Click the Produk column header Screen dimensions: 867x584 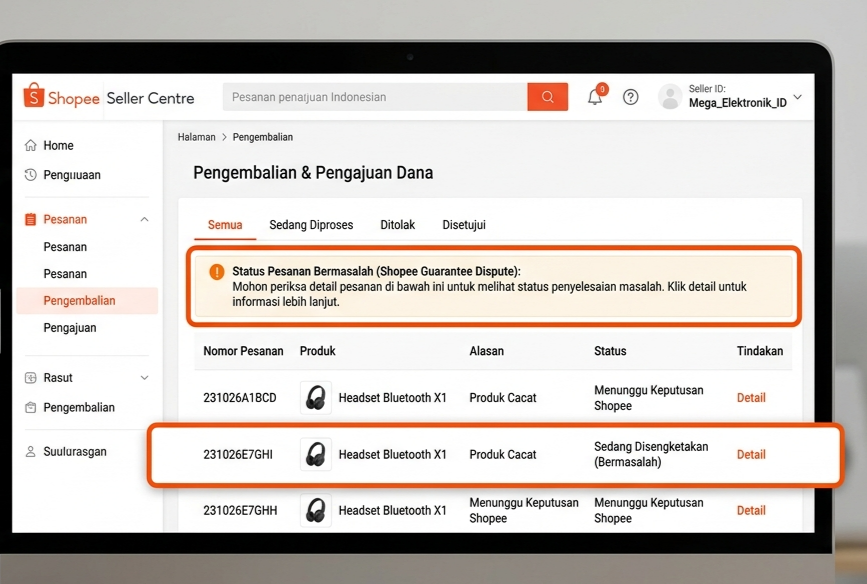point(317,351)
